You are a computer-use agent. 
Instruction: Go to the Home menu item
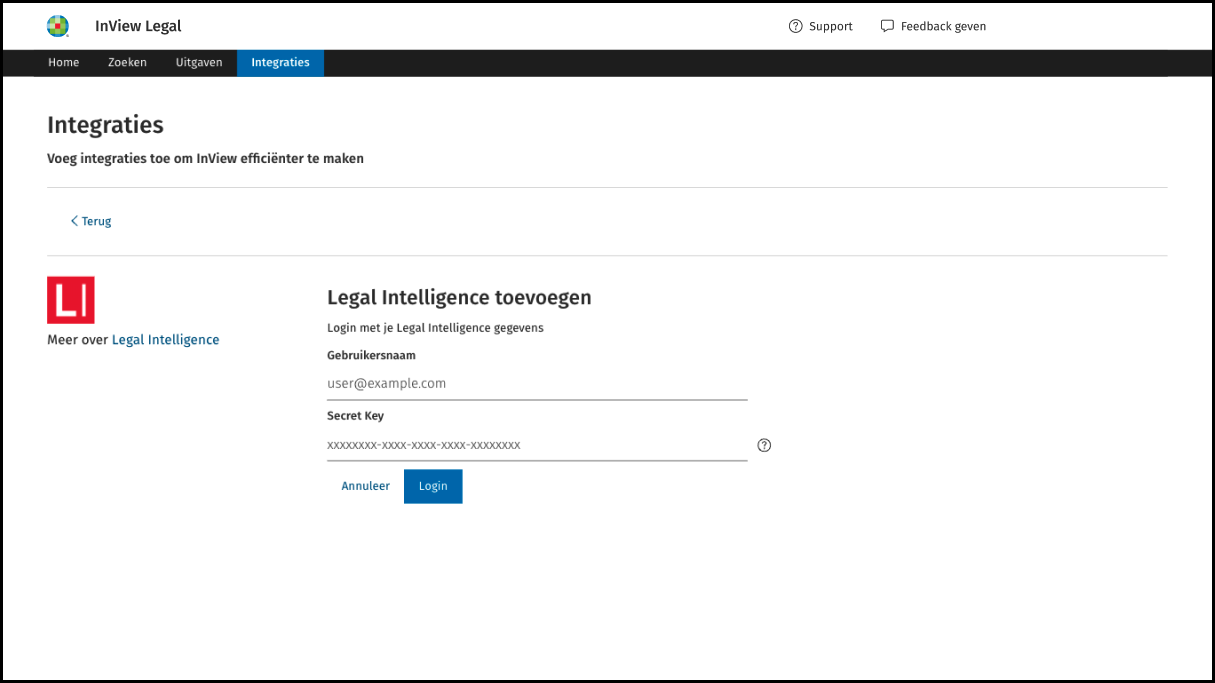[x=64, y=62]
